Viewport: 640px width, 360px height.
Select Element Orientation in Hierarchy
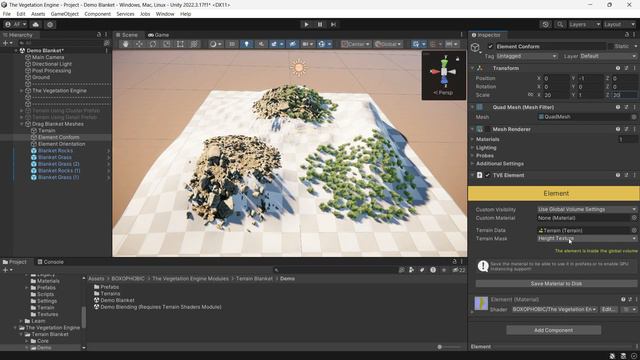pos(61,144)
